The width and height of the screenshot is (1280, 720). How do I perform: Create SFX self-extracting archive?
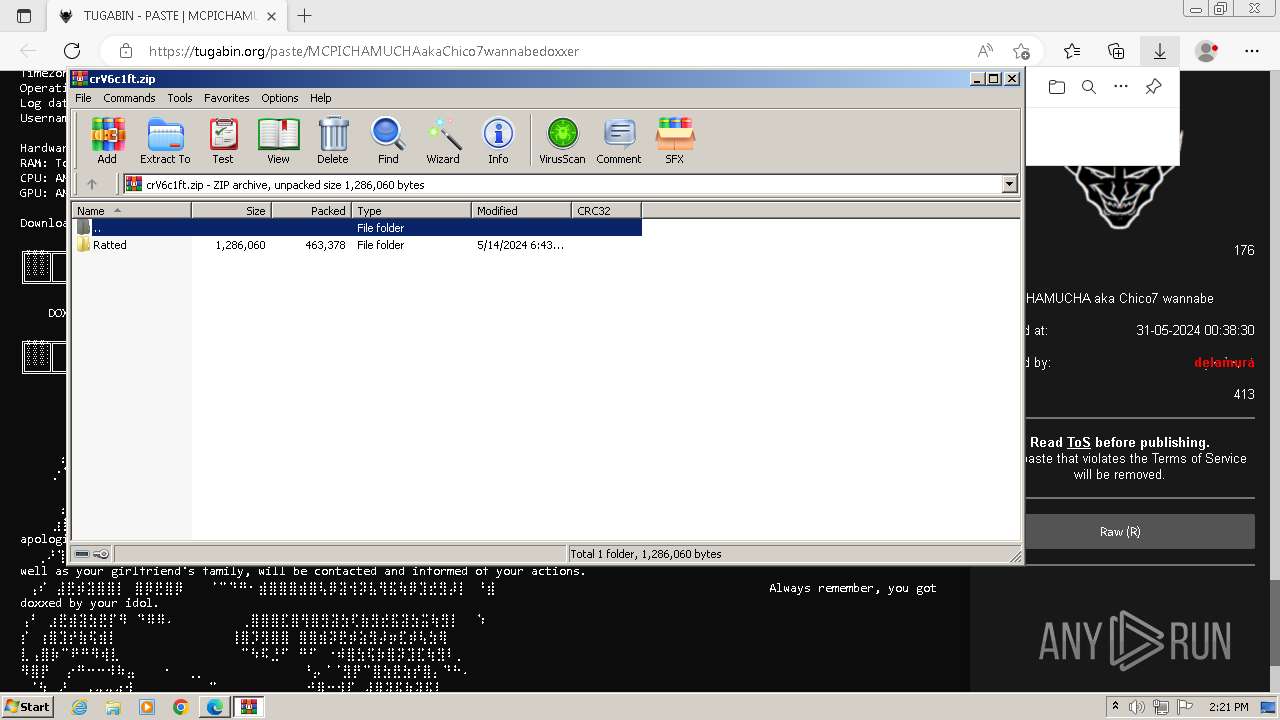[x=675, y=141]
